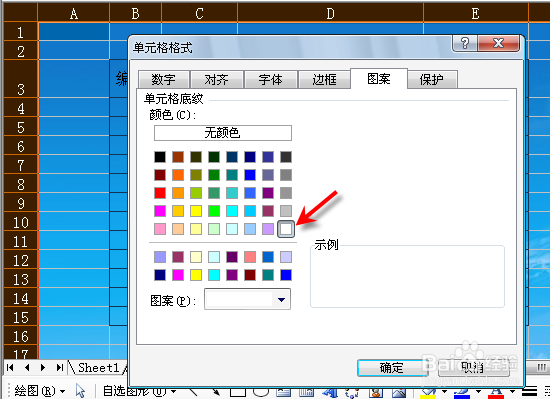Expand the 图案(P) pattern dropdown
This screenshot has height=399, width=550.
point(281,299)
